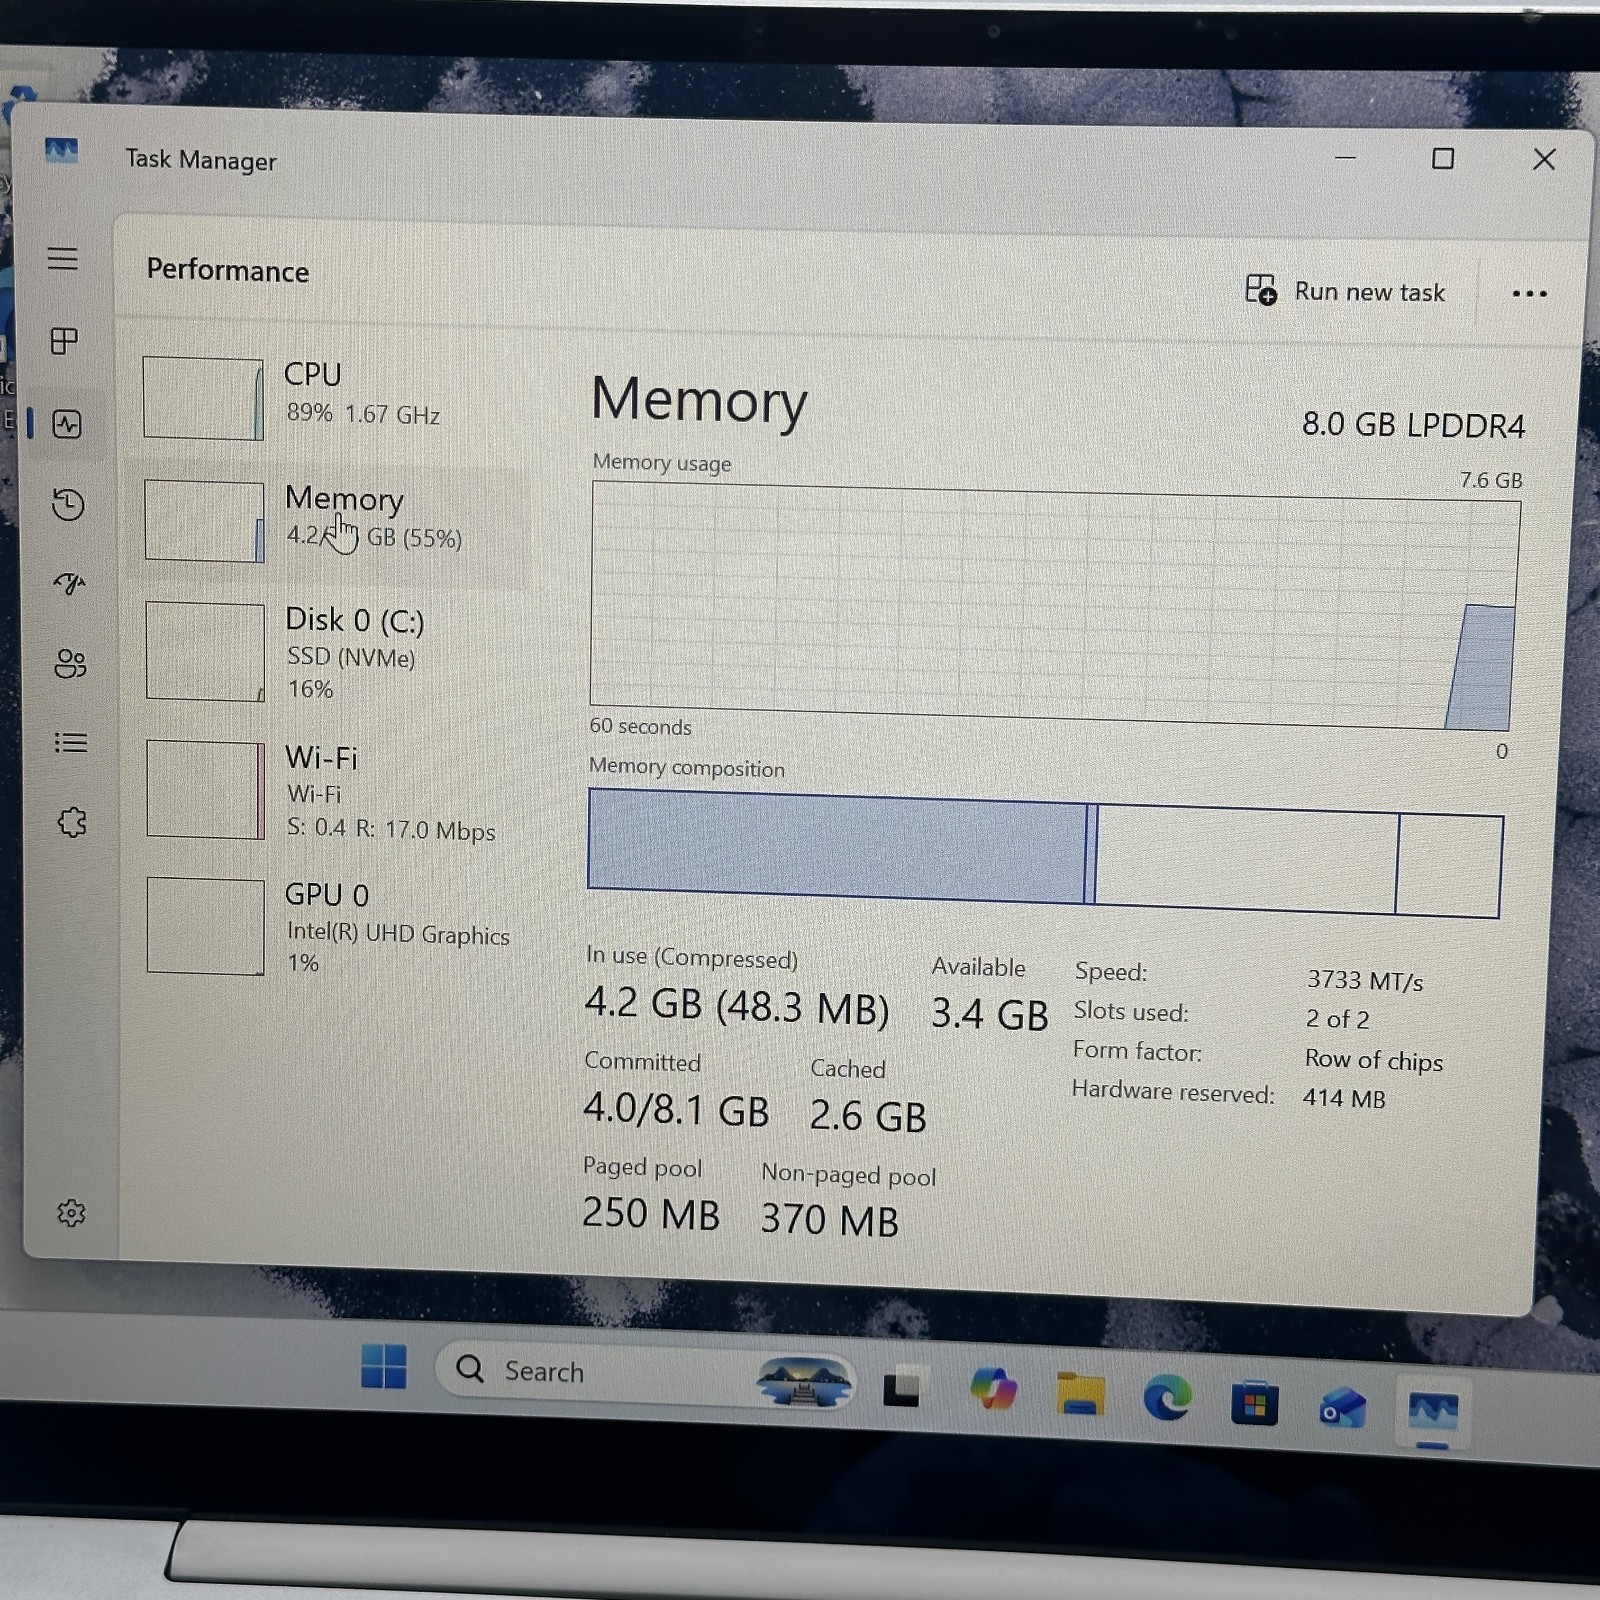Maximize the Task Manager window
Viewport: 1600px width, 1600px height.
1442,158
